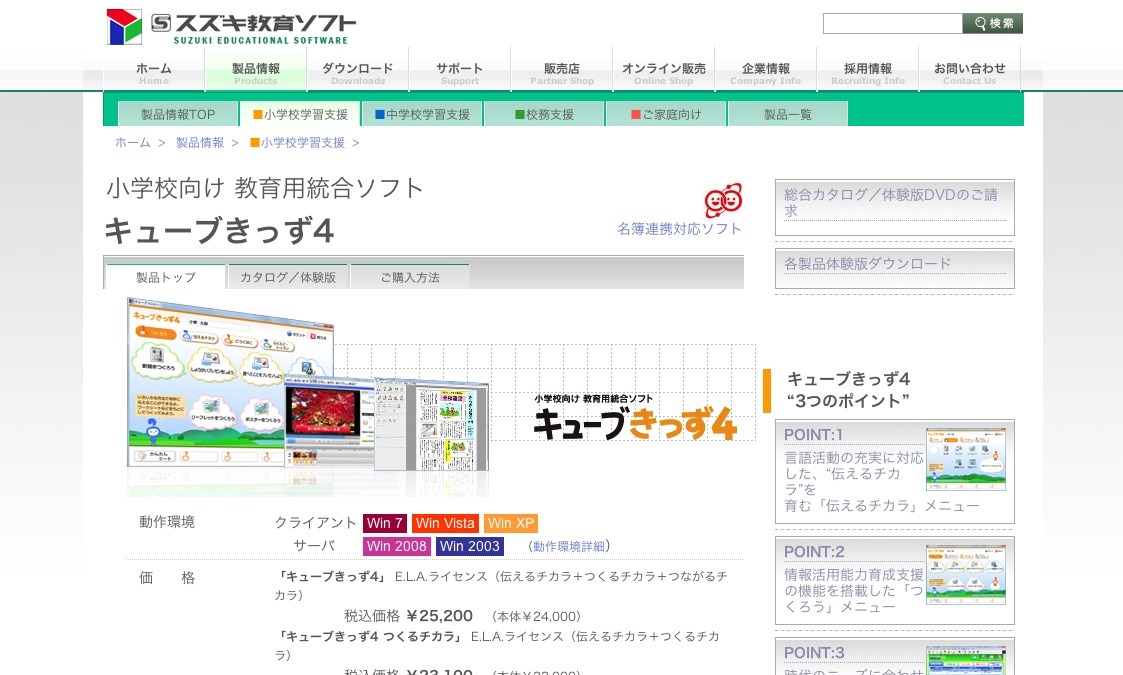Open the お問い合わせ Contact Us menu
This screenshot has width=1123, height=675.
click(969, 72)
